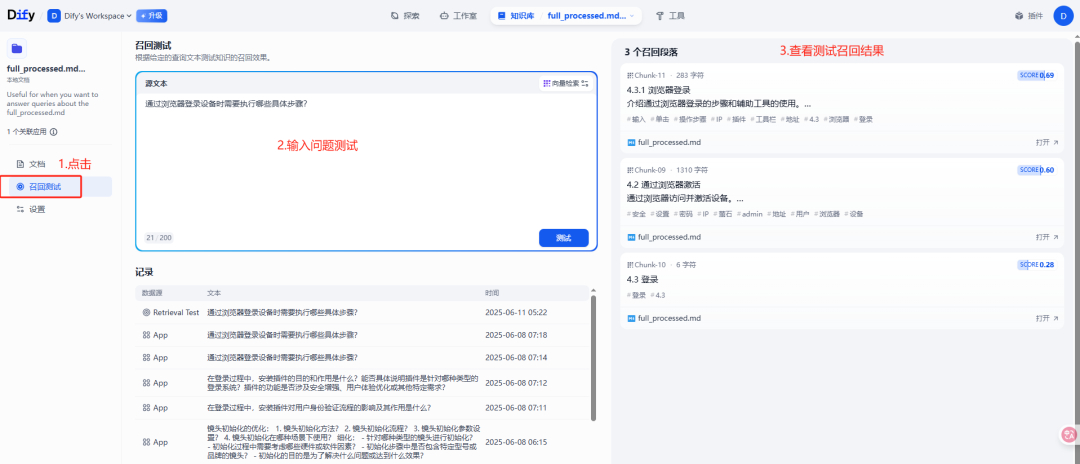Select the App record dated 2025-06-08 07:14

(x=362, y=358)
